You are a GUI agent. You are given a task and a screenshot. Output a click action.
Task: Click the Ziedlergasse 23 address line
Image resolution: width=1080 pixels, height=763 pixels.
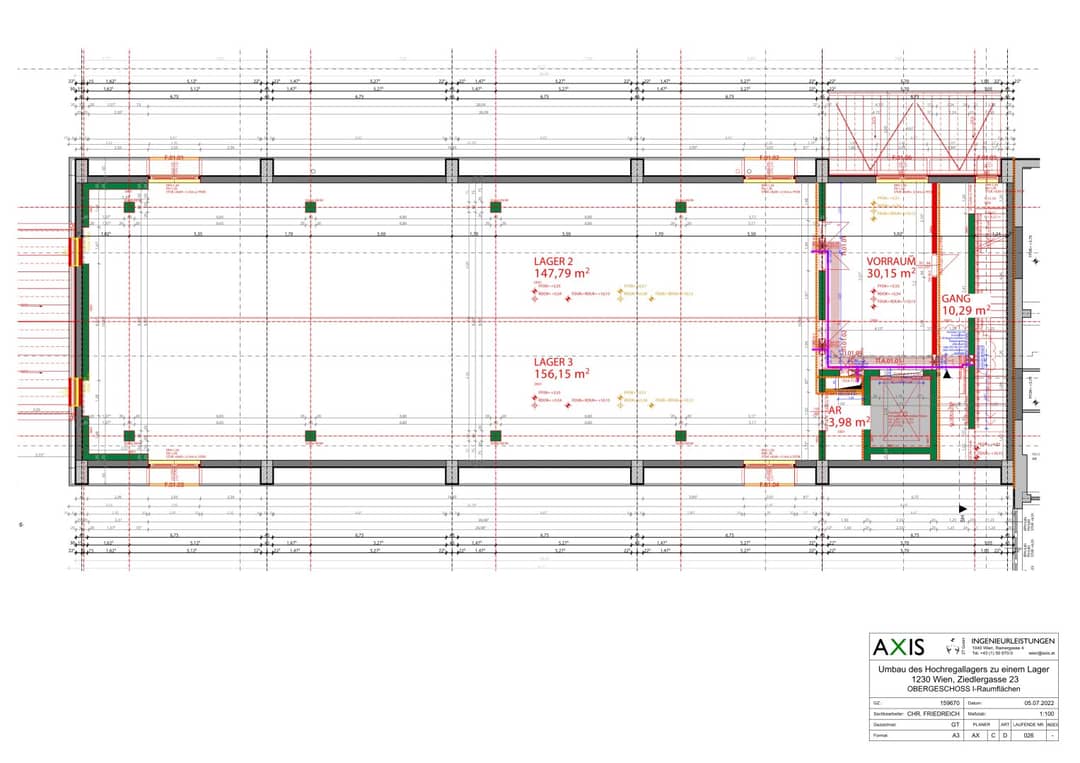pyautogui.click(x=964, y=679)
